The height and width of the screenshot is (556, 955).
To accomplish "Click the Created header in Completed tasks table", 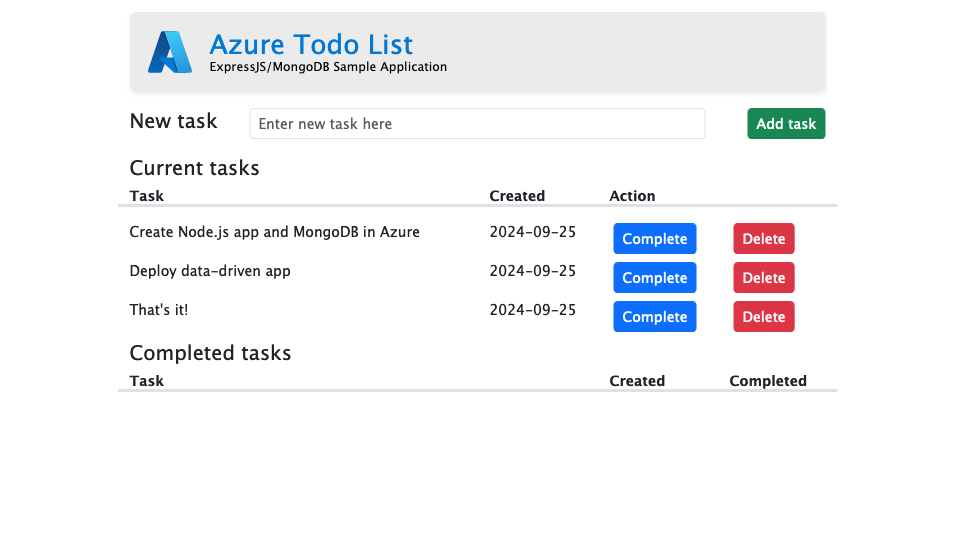I will [637, 381].
